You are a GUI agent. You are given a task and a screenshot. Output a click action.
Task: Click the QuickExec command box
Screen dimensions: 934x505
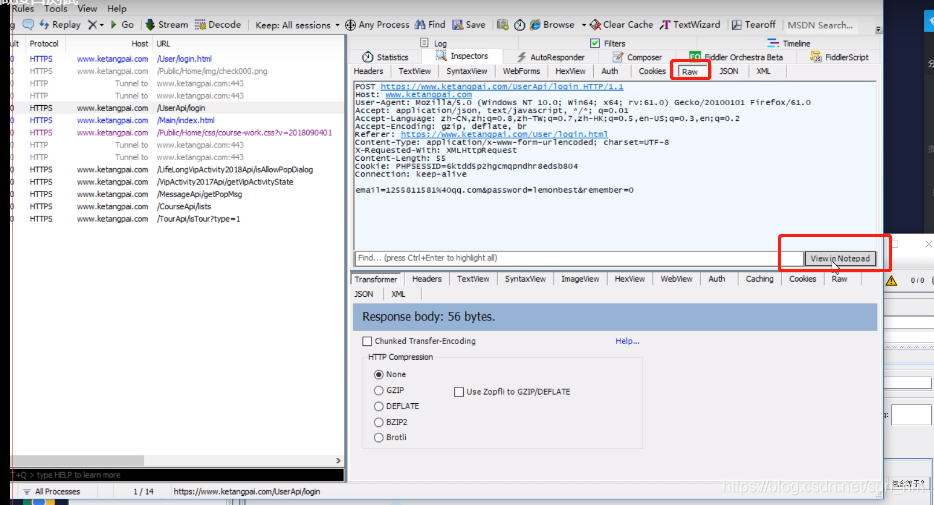pyautogui.click(x=178, y=475)
